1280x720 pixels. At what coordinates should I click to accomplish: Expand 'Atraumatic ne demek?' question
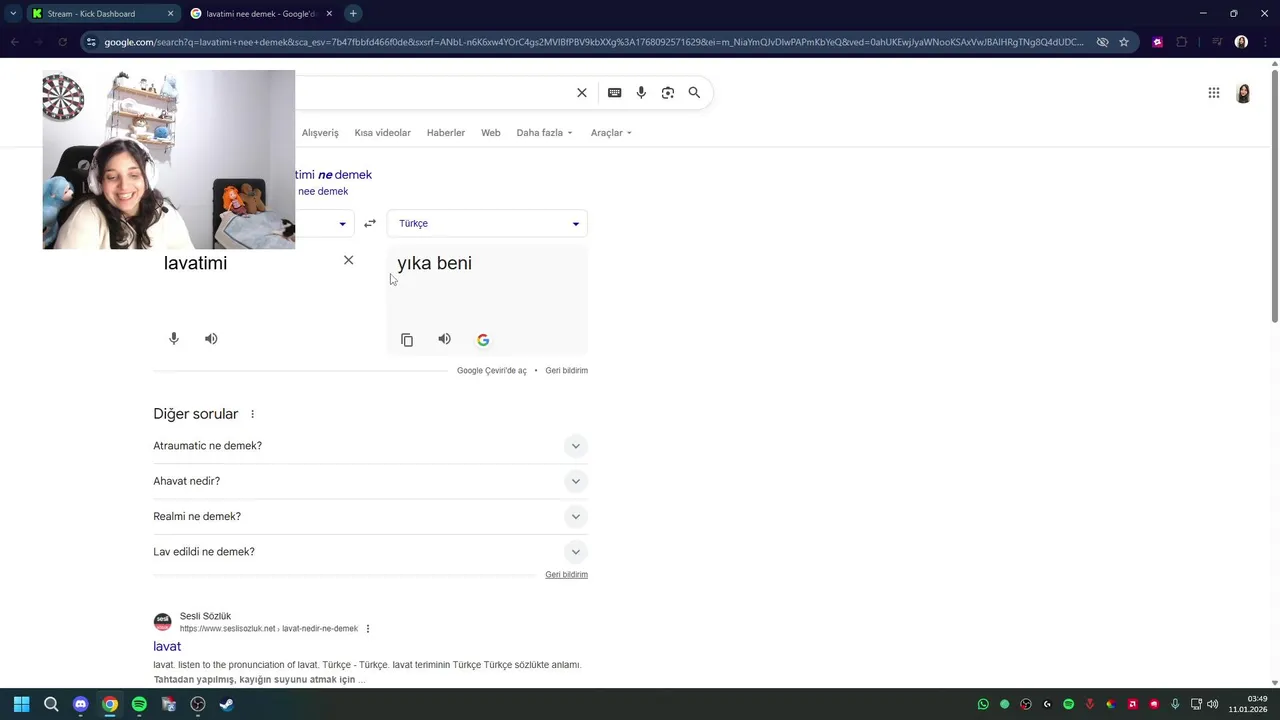click(370, 446)
